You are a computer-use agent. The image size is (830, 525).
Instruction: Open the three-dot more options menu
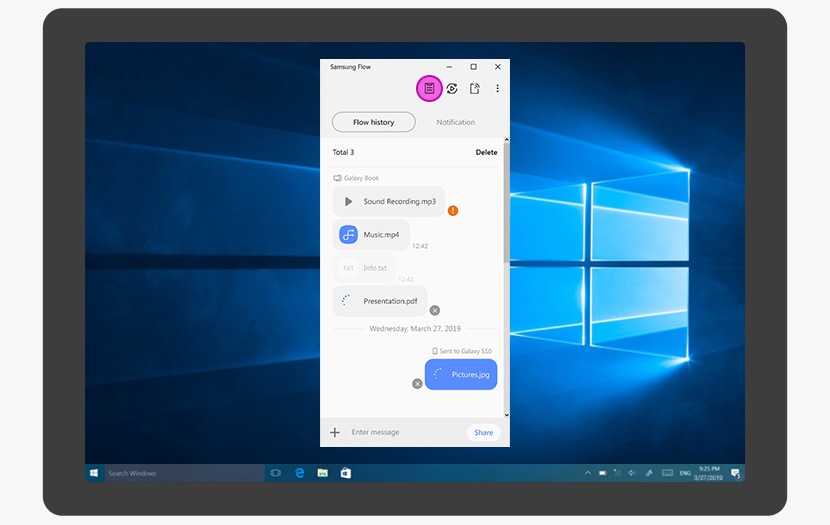tap(498, 89)
